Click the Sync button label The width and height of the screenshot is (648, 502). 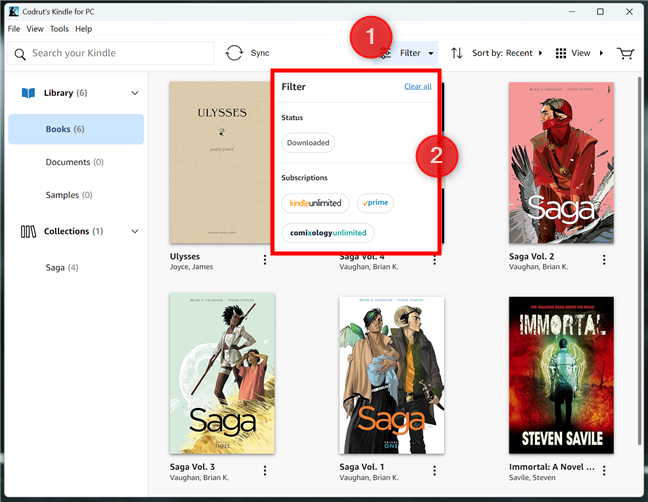(x=260, y=53)
